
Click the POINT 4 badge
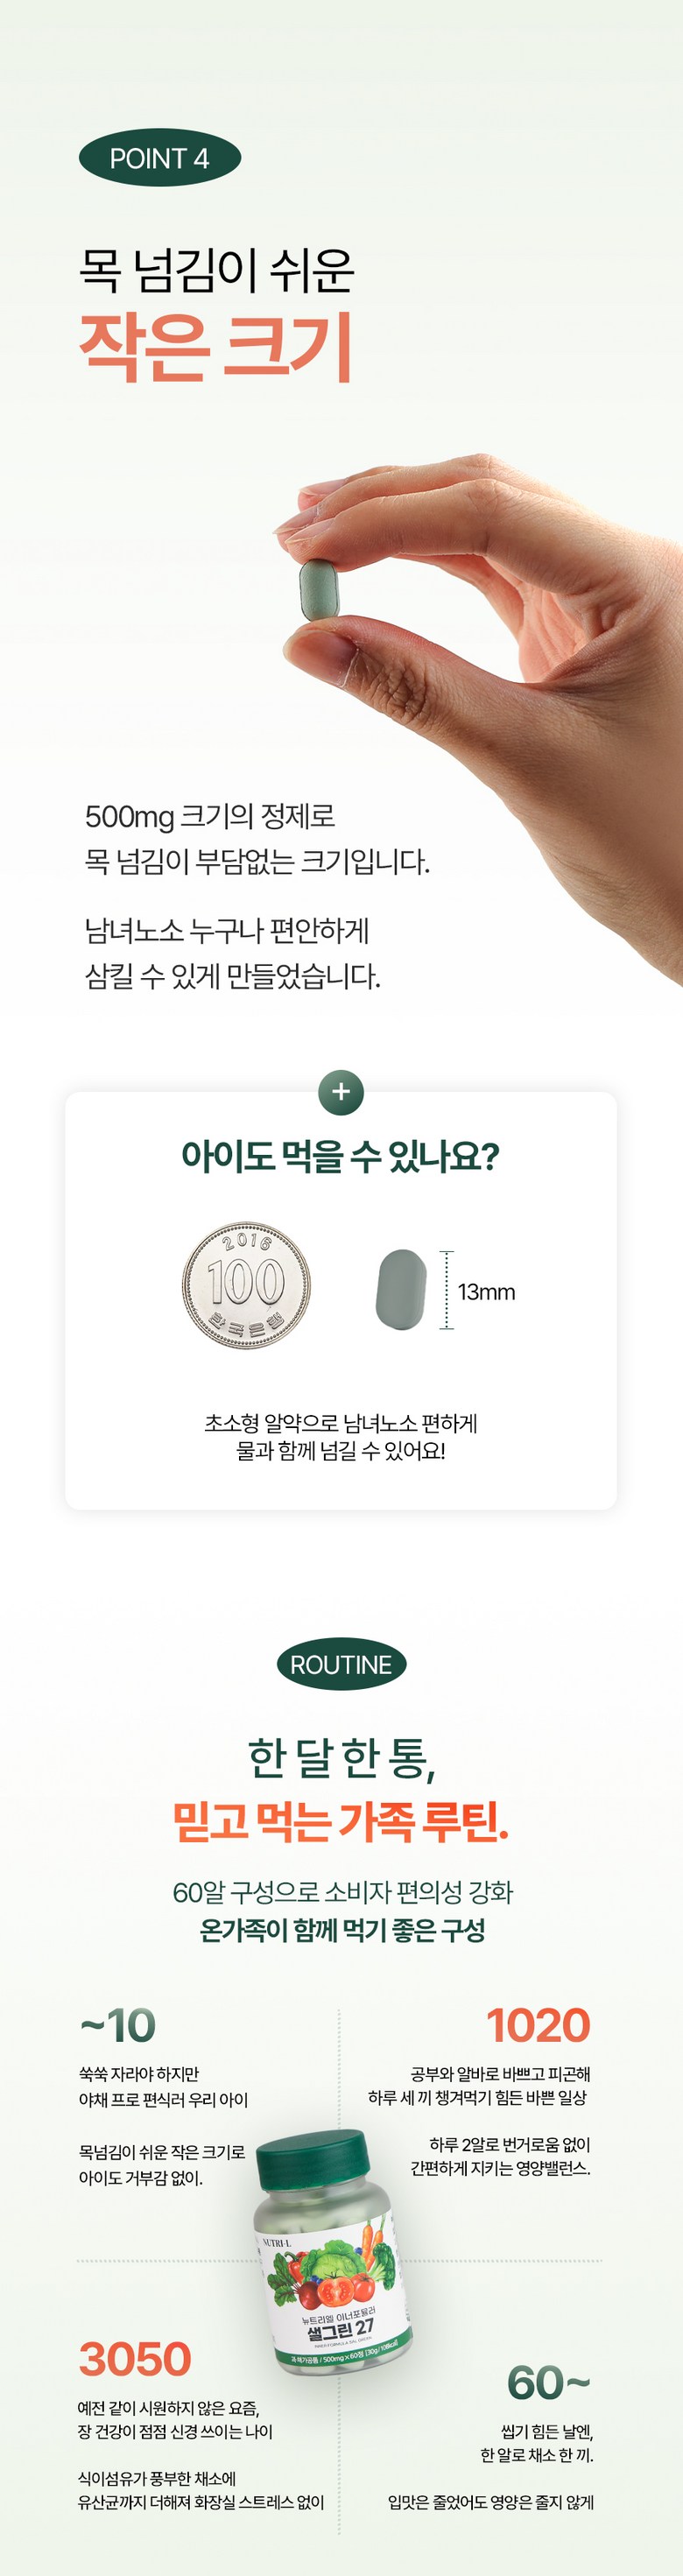pyautogui.click(x=159, y=158)
